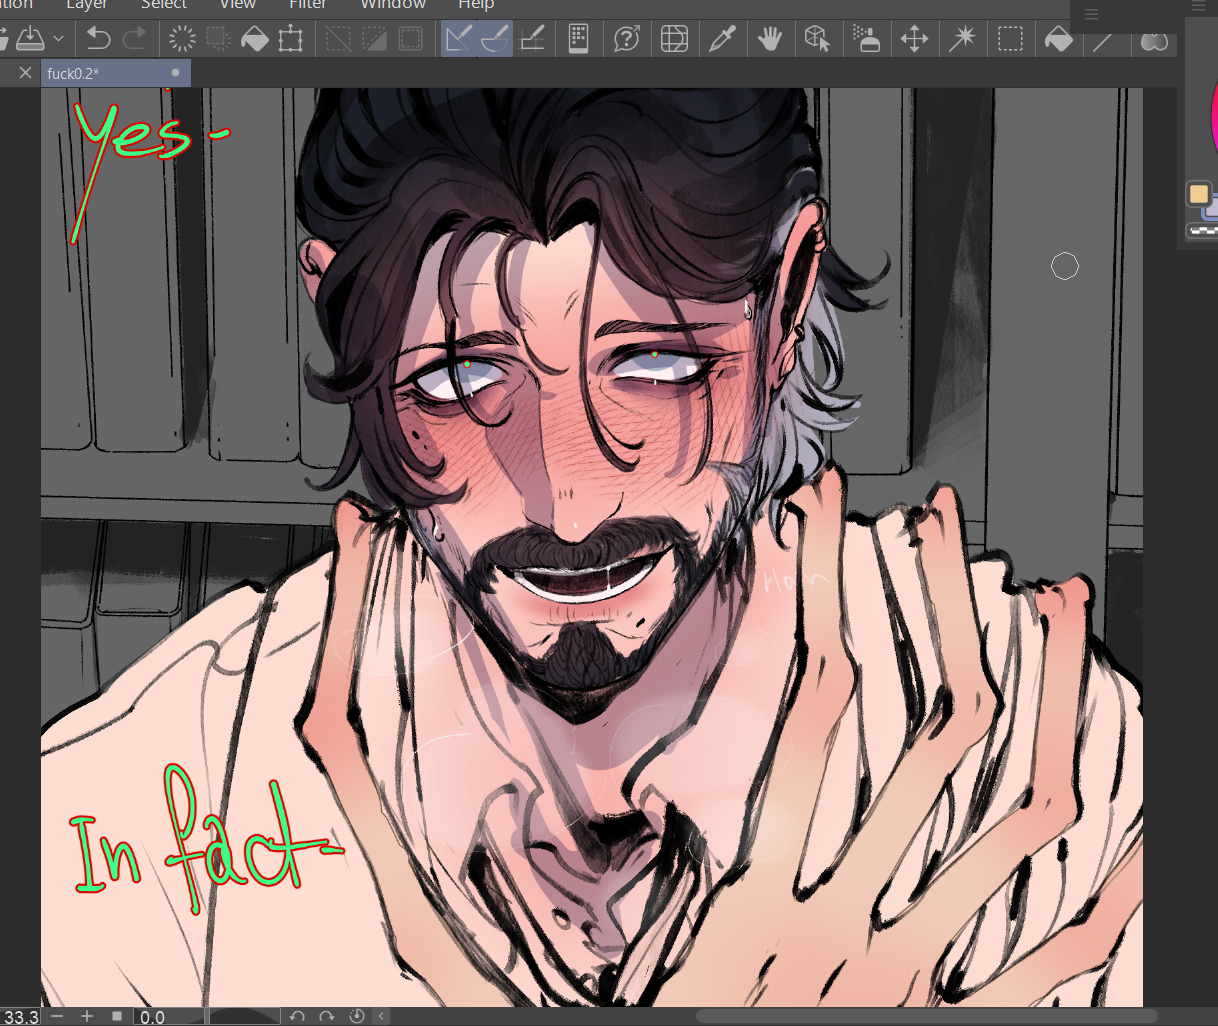Select the Eyedropper tool
The height and width of the screenshot is (1026, 1218).
(722, 39)
